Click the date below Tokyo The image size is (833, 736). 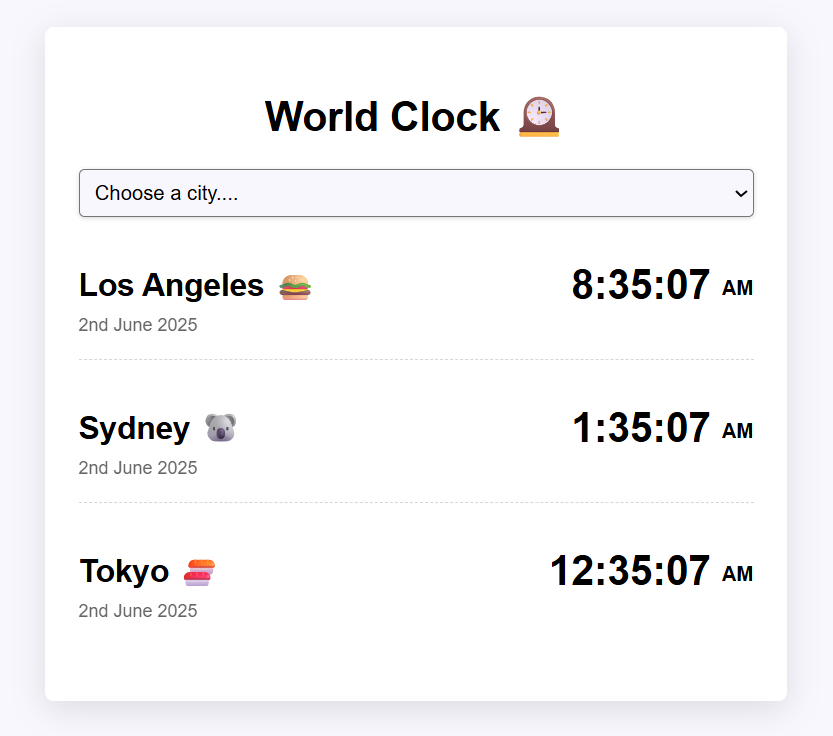click(x=138, y=610)
